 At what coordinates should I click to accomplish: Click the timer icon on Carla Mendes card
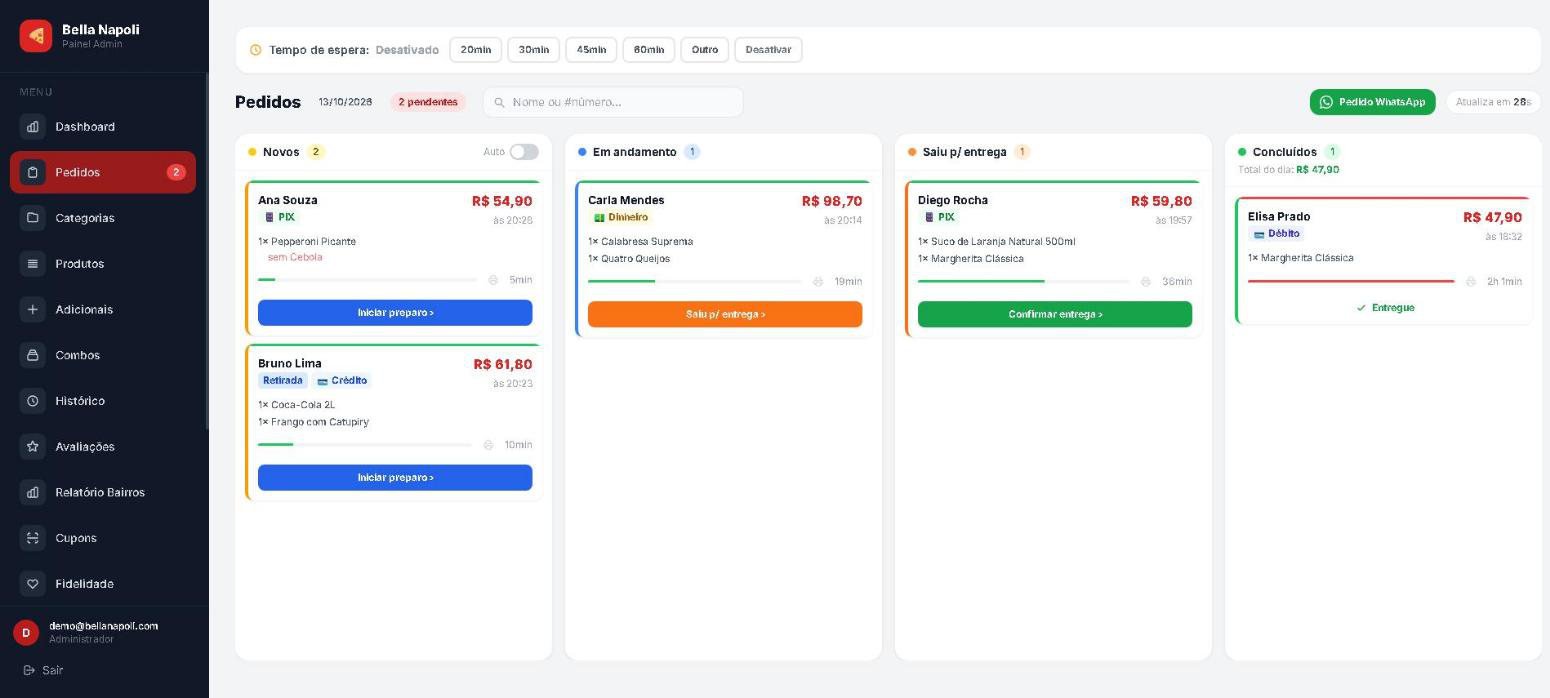pyautogui.click(x=818, y=282)
